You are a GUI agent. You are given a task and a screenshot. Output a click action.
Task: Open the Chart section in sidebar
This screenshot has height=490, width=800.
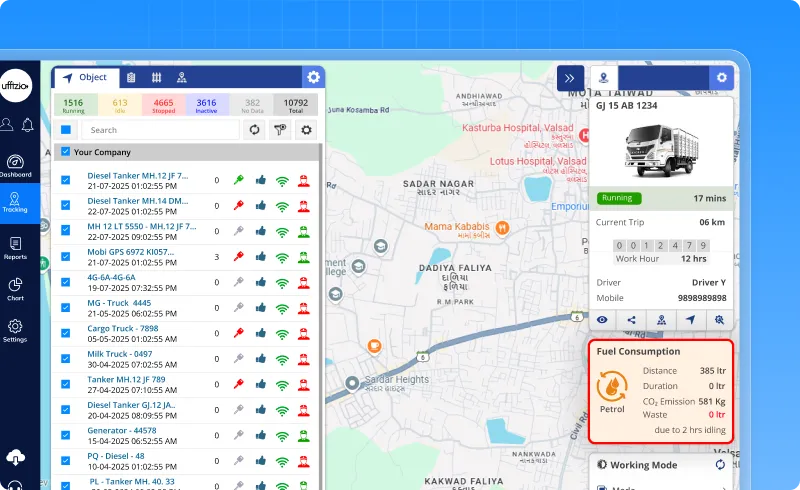point(15,289)
